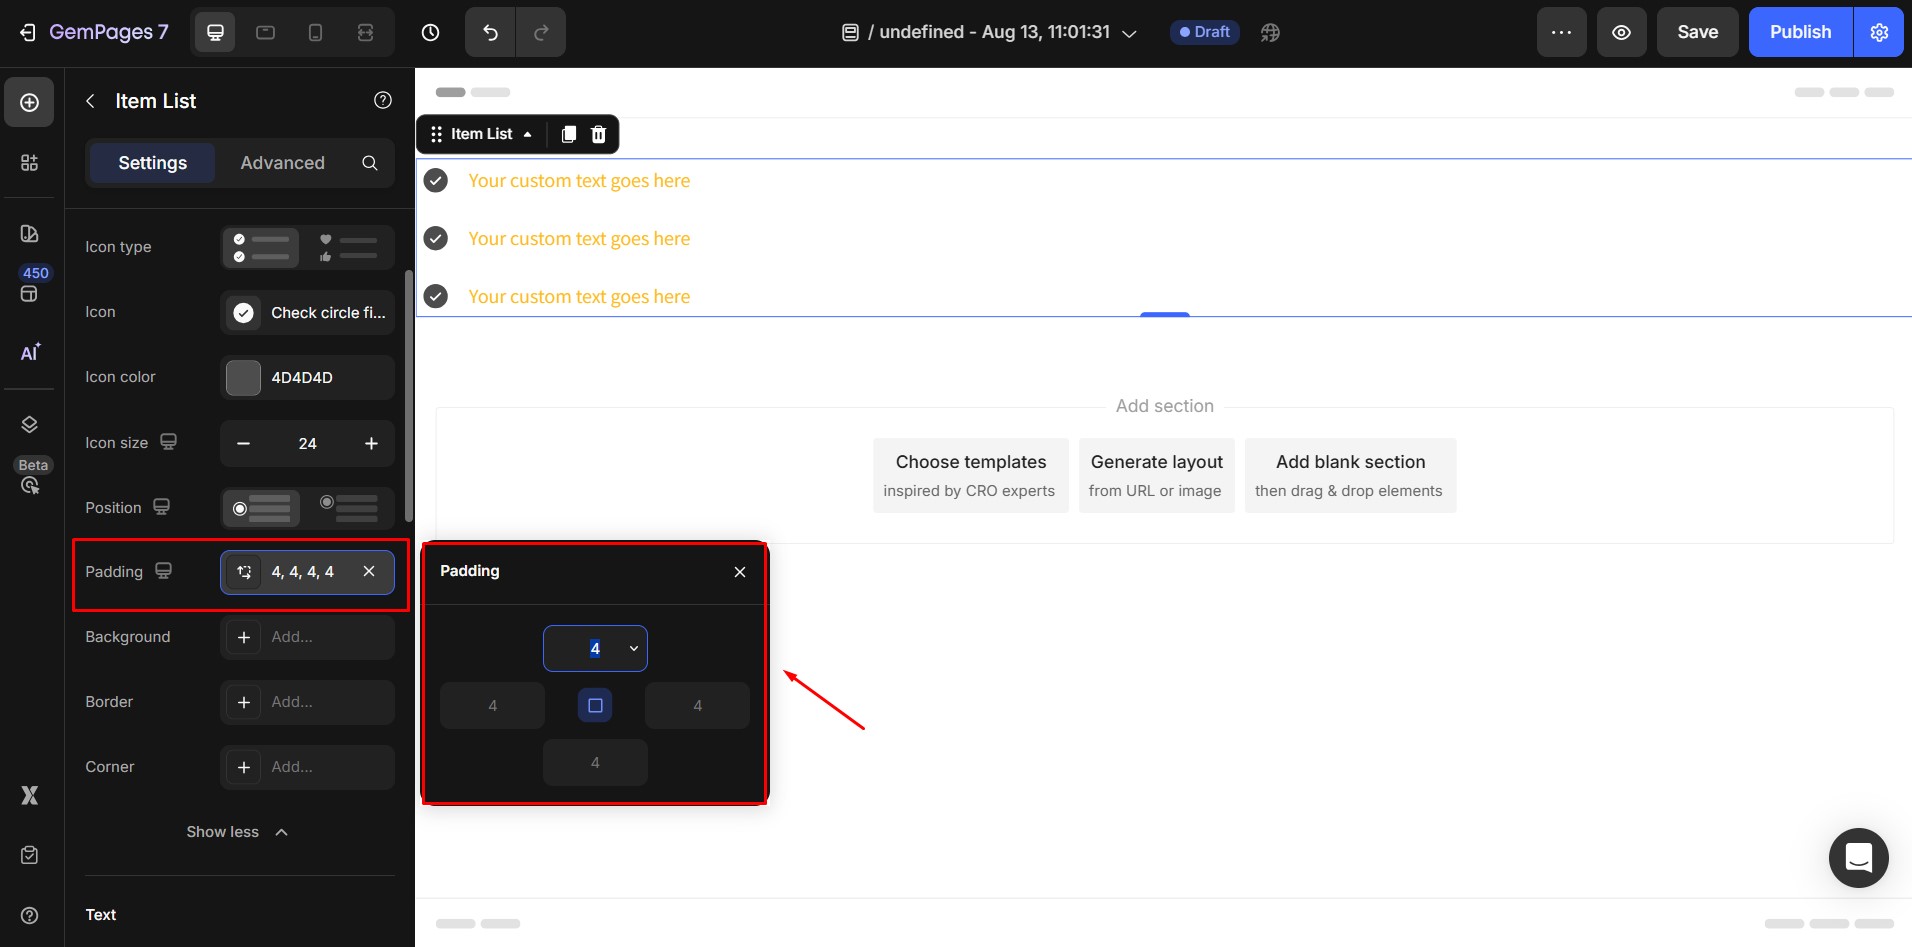The image size is (1912, 947).
Task: Click Add blank section
Action: click(x=1349, y=475)
